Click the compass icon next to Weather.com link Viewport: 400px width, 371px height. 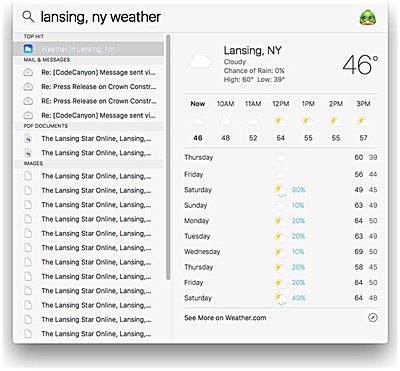373,318
